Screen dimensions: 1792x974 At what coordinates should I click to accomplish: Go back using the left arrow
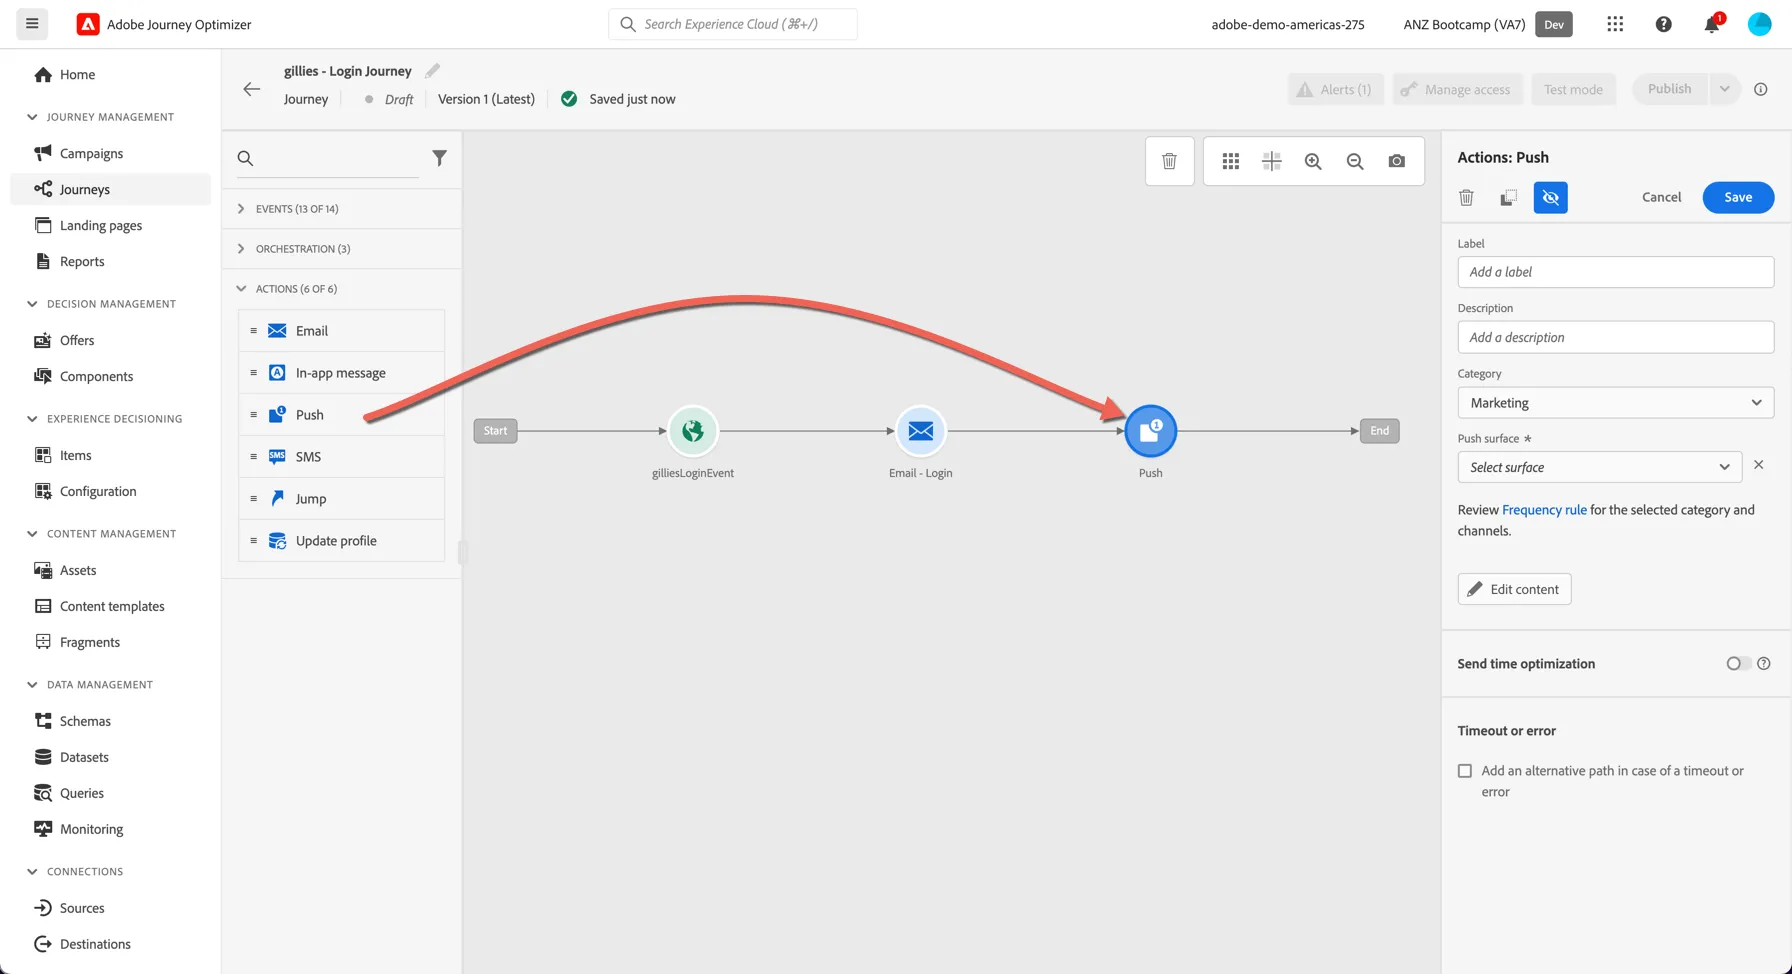pyautogui.click(x=252, y=89)
